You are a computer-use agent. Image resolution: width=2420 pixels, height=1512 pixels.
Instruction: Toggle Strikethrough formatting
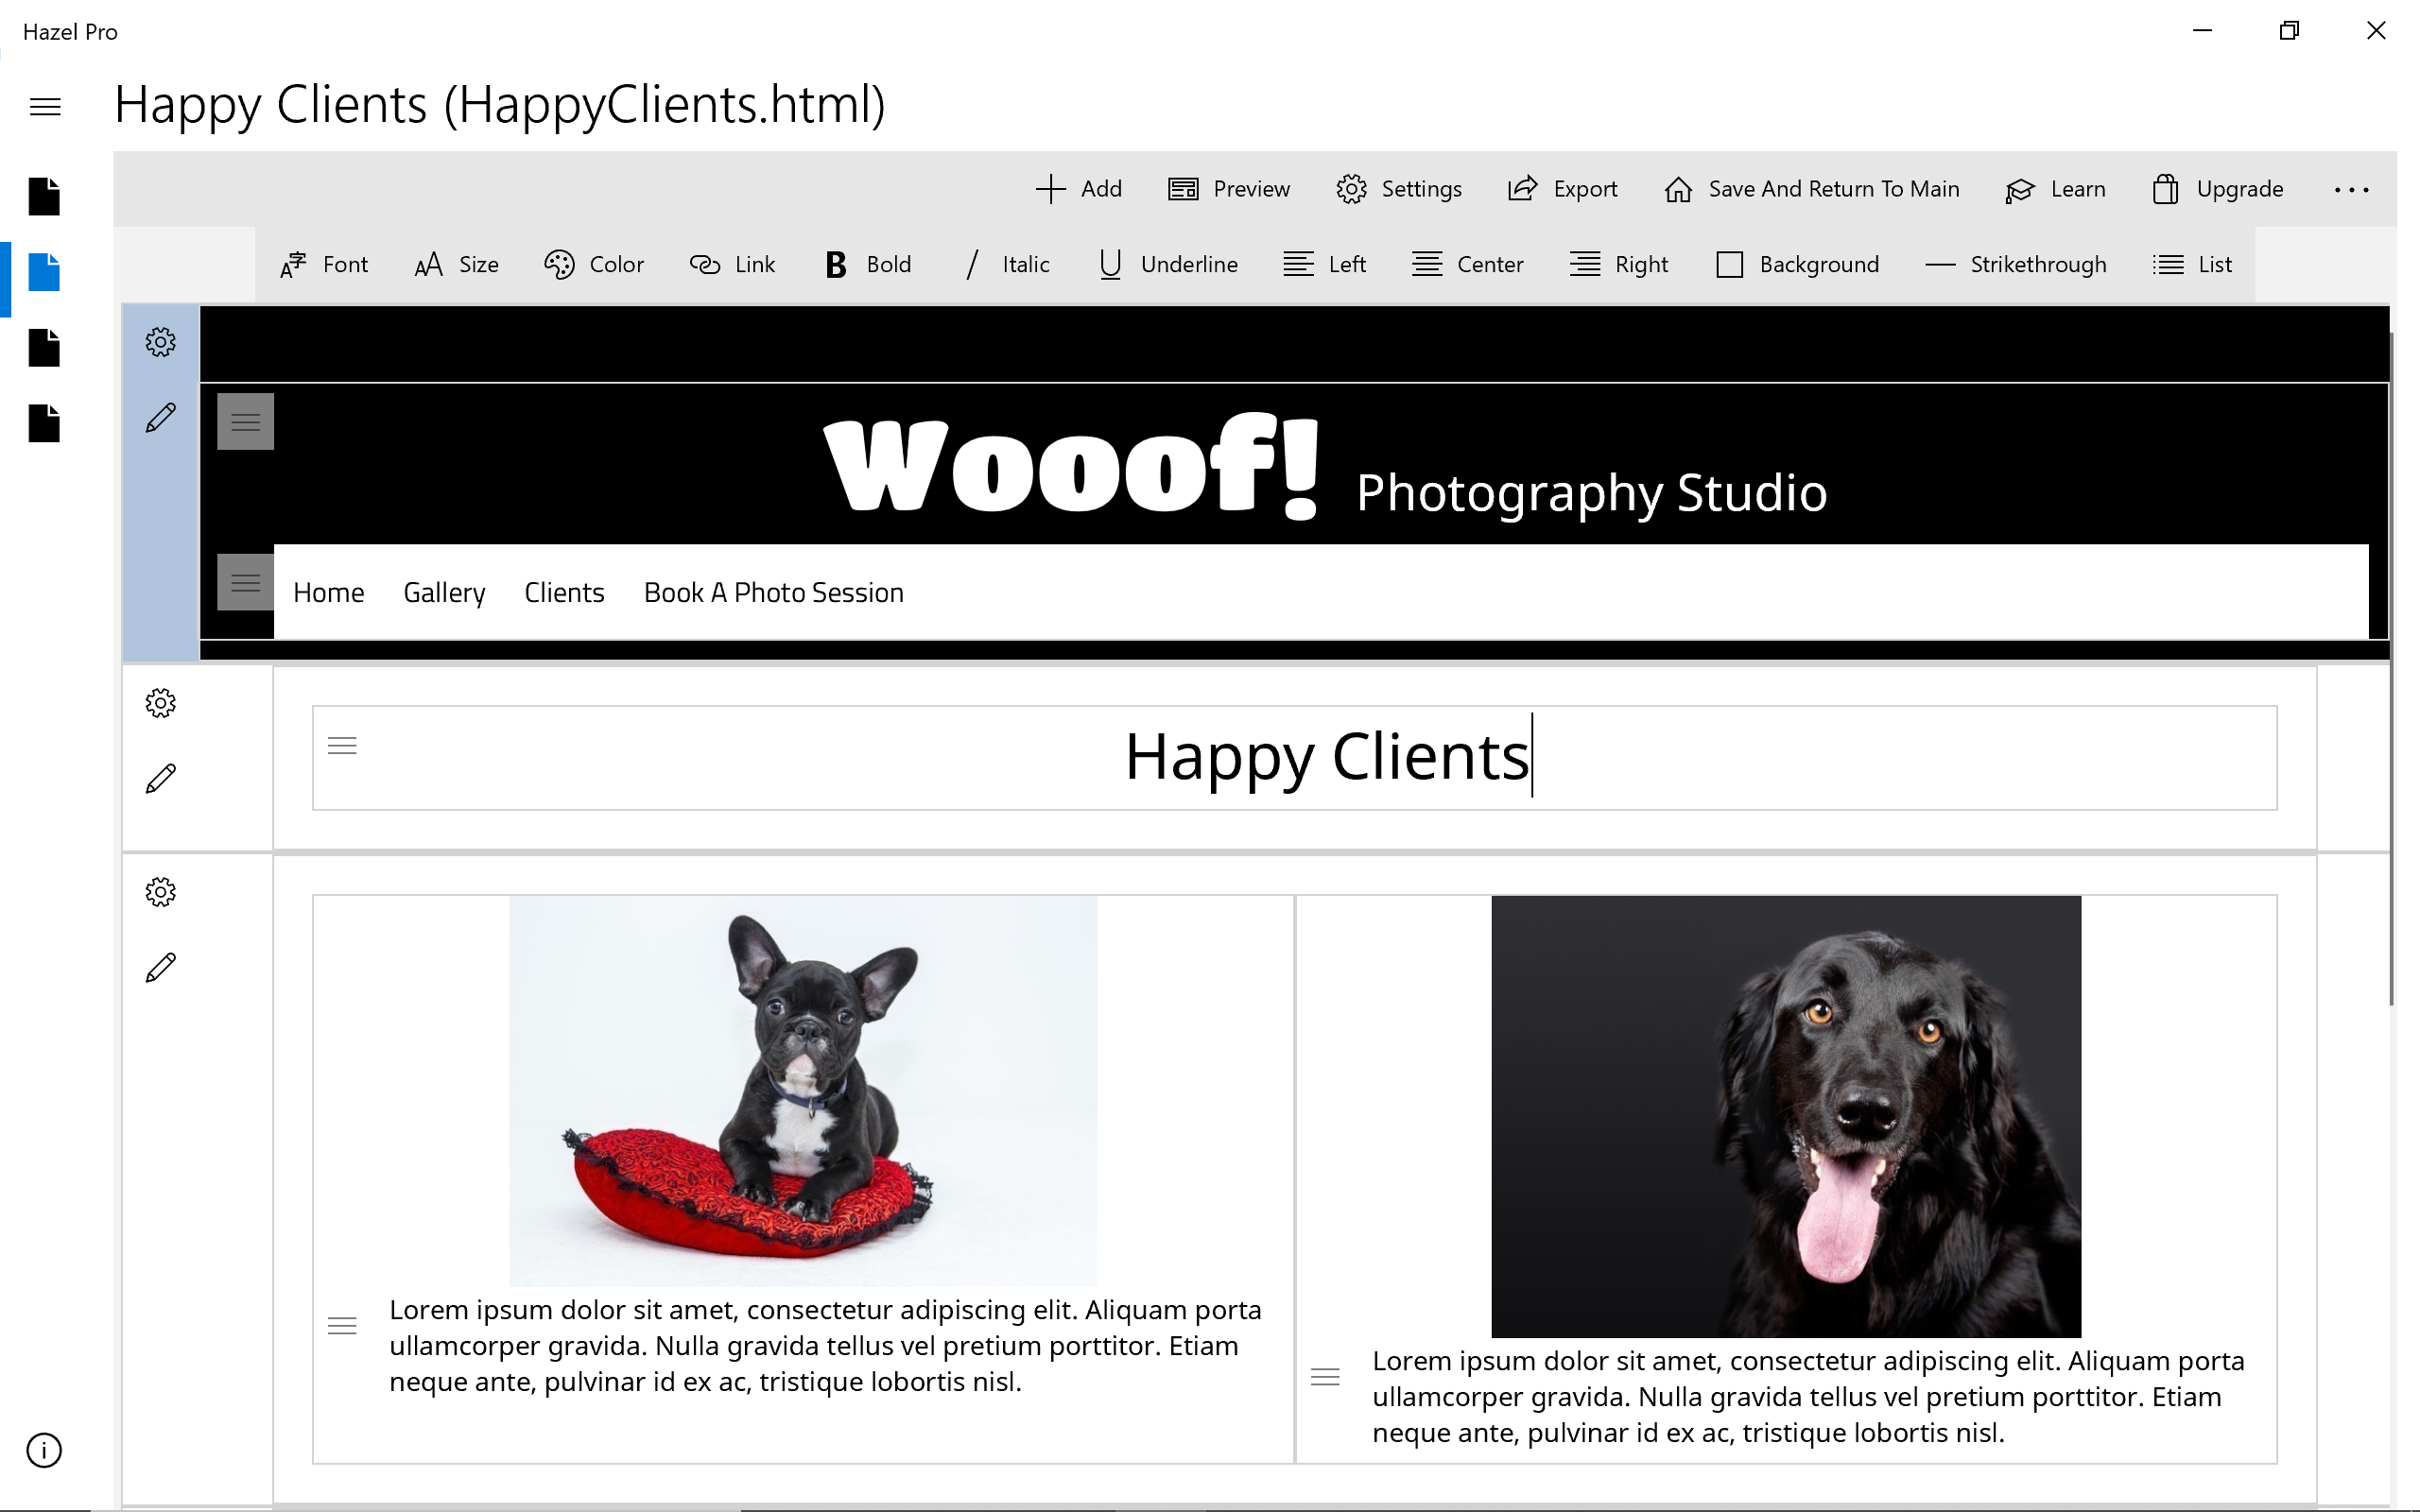pyautogui.click(x=2015, y=264)
